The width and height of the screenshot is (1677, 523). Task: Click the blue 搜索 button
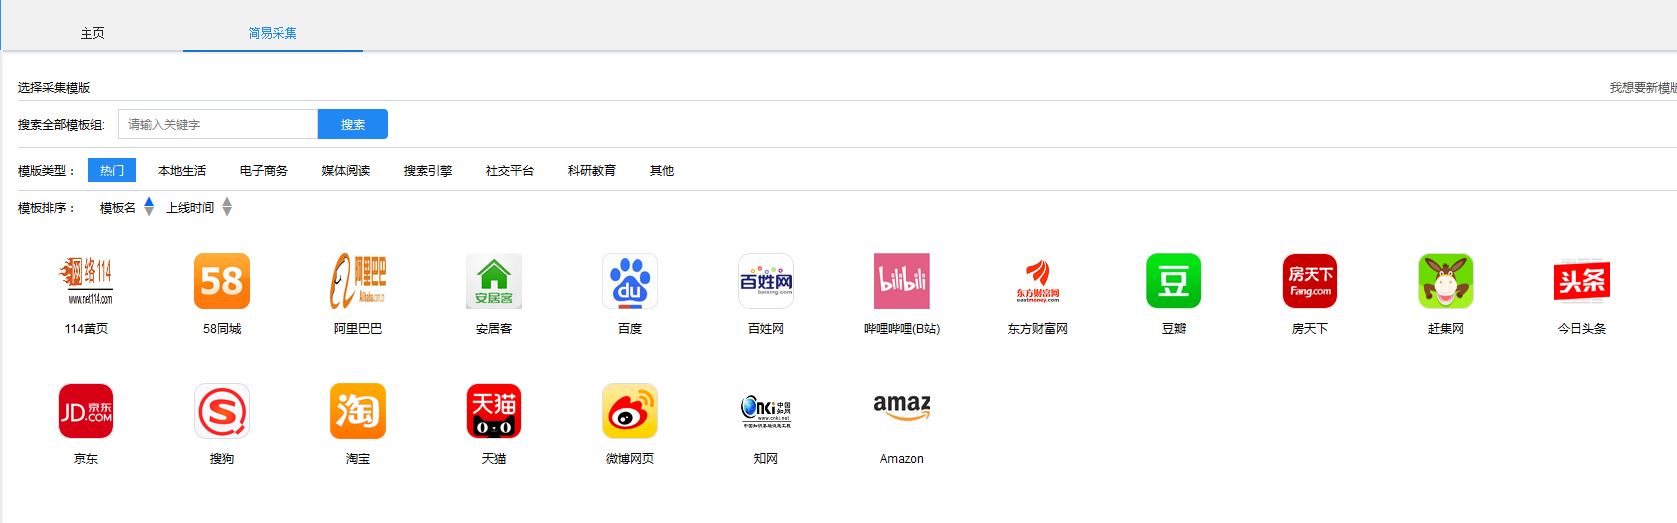353,124
